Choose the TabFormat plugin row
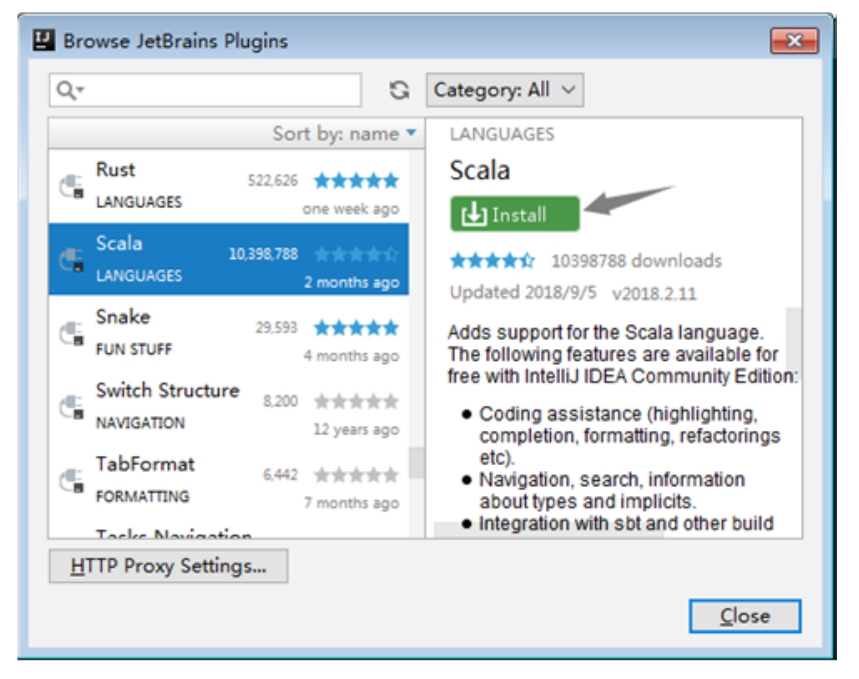859x679 pixels. click(228, 480)
